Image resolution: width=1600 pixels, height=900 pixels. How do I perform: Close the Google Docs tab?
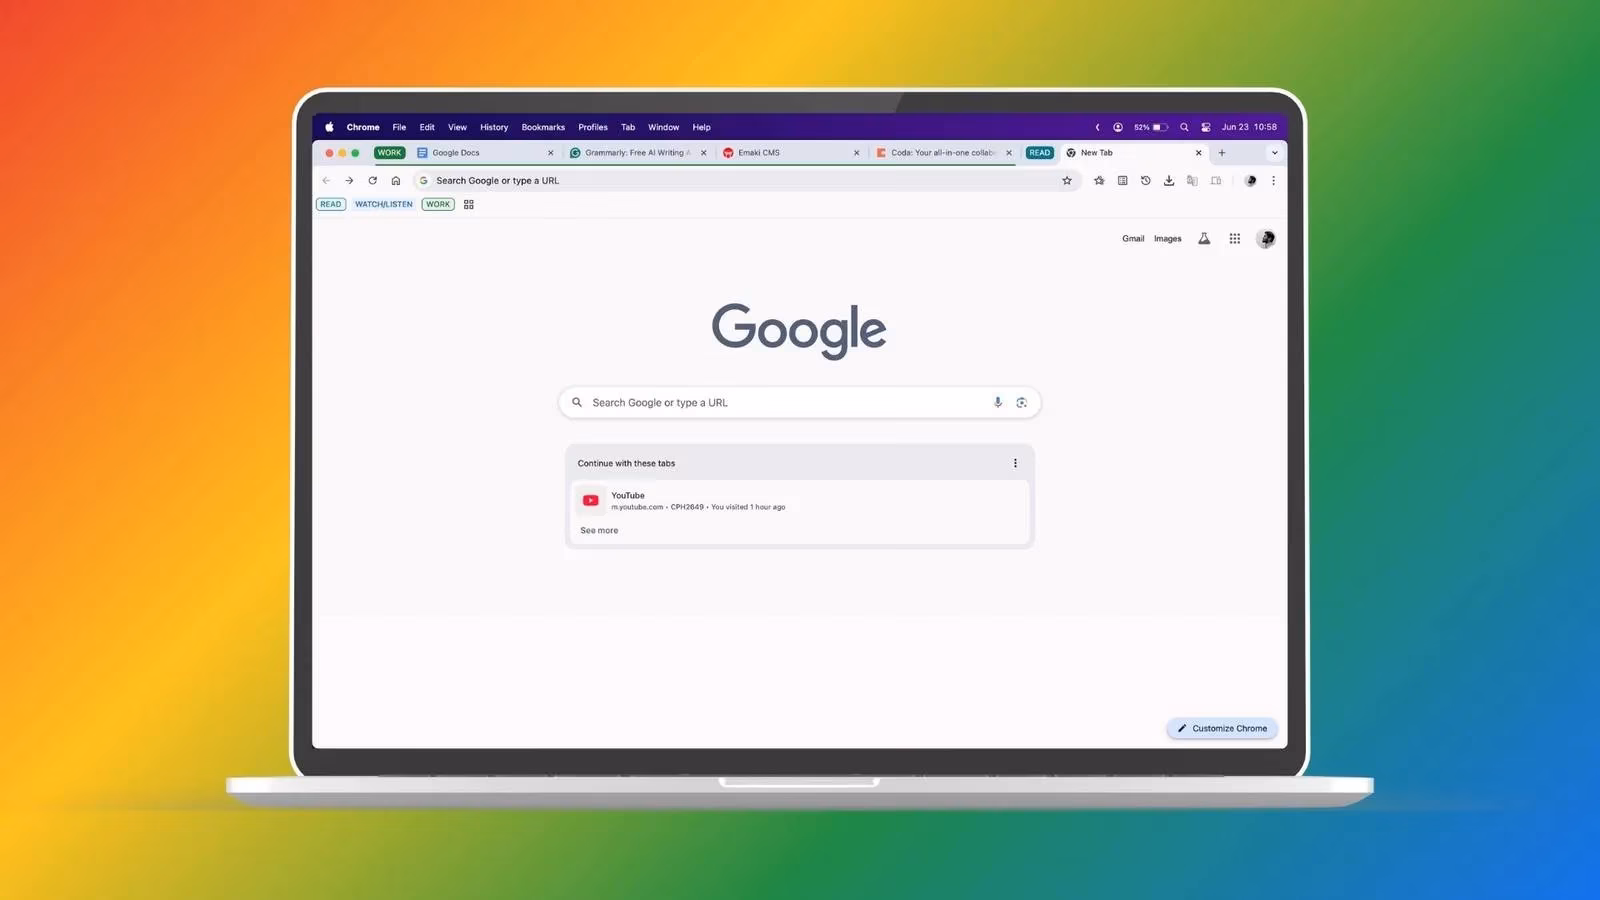550,153
